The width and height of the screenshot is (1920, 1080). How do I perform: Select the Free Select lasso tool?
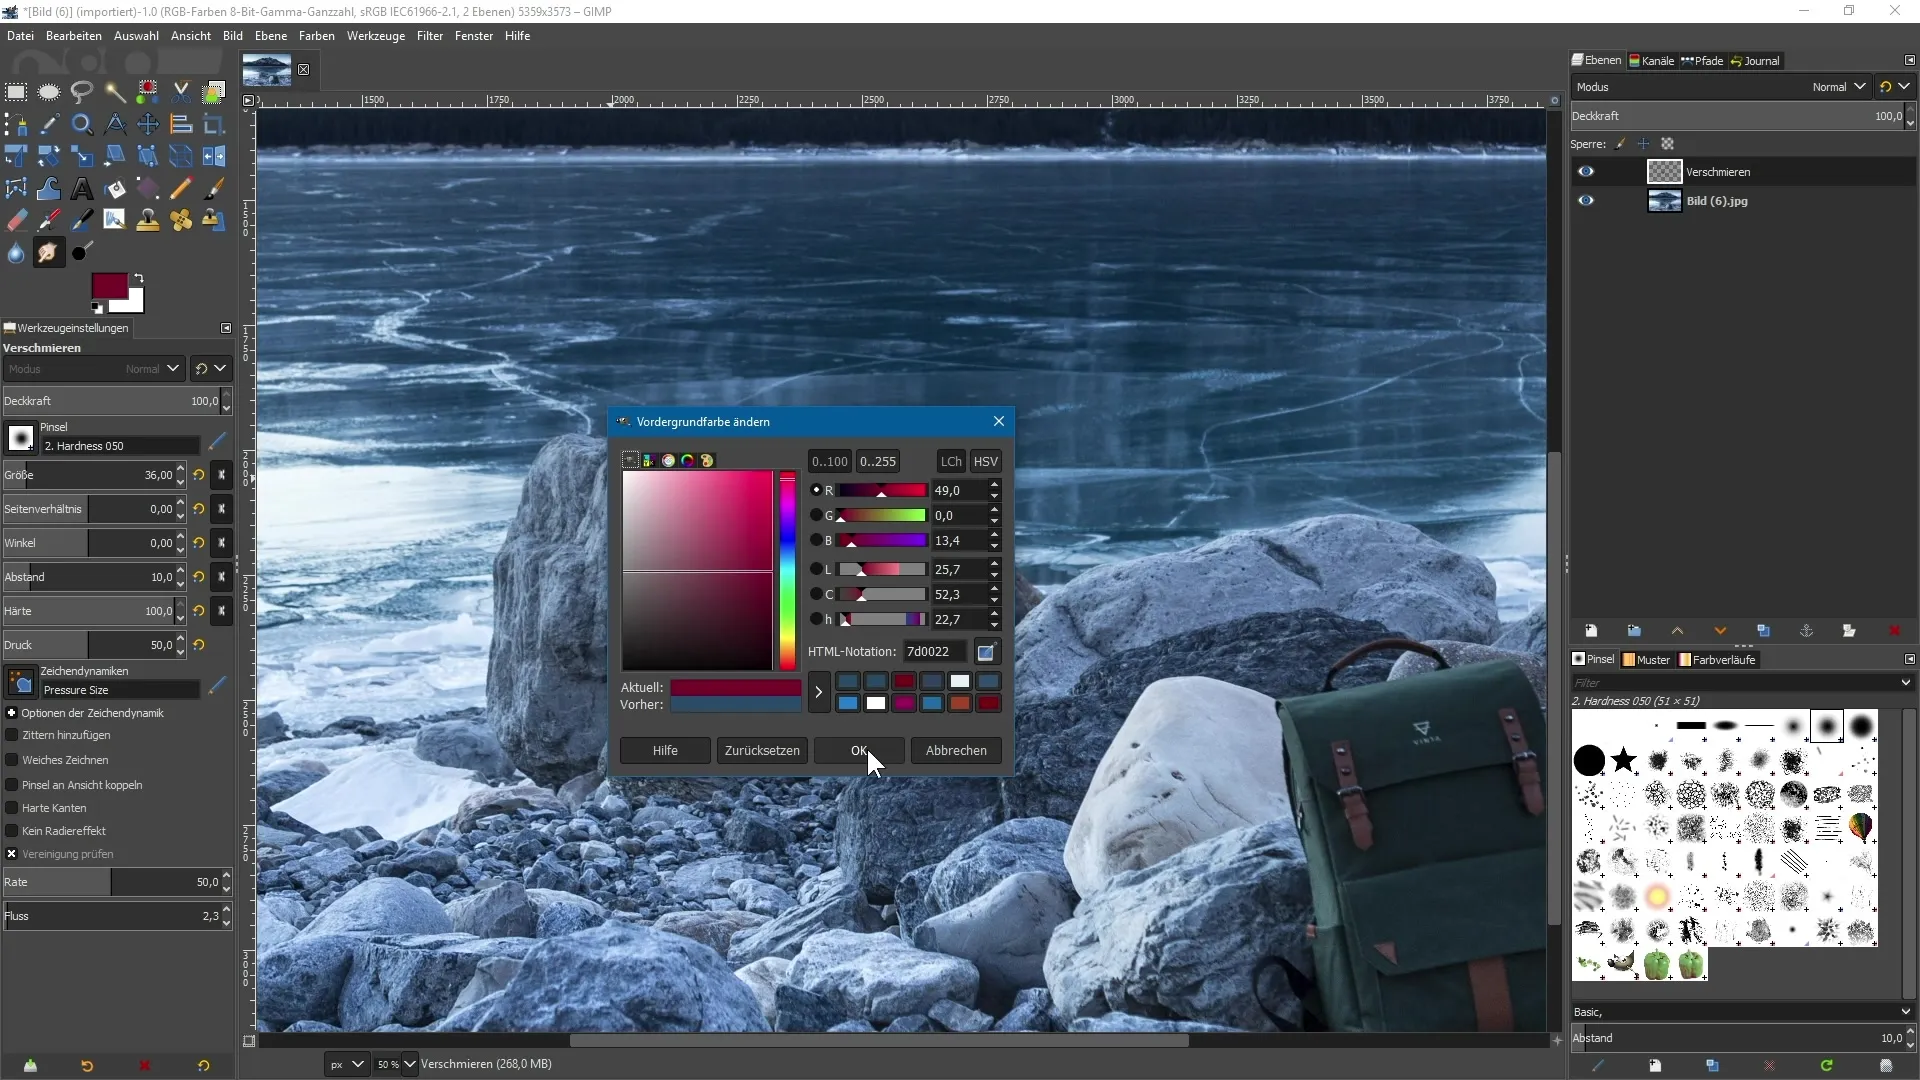(82, 92)
